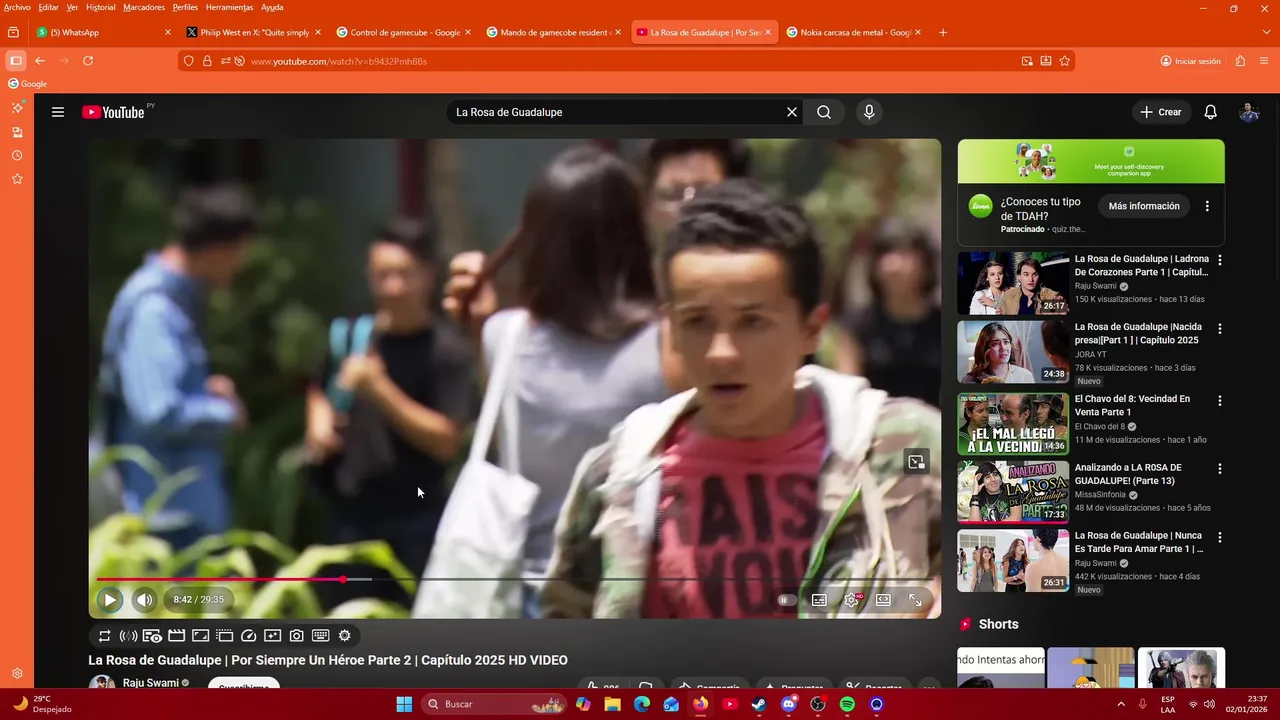Open browser sidebar bookmarks star icon

17,179
